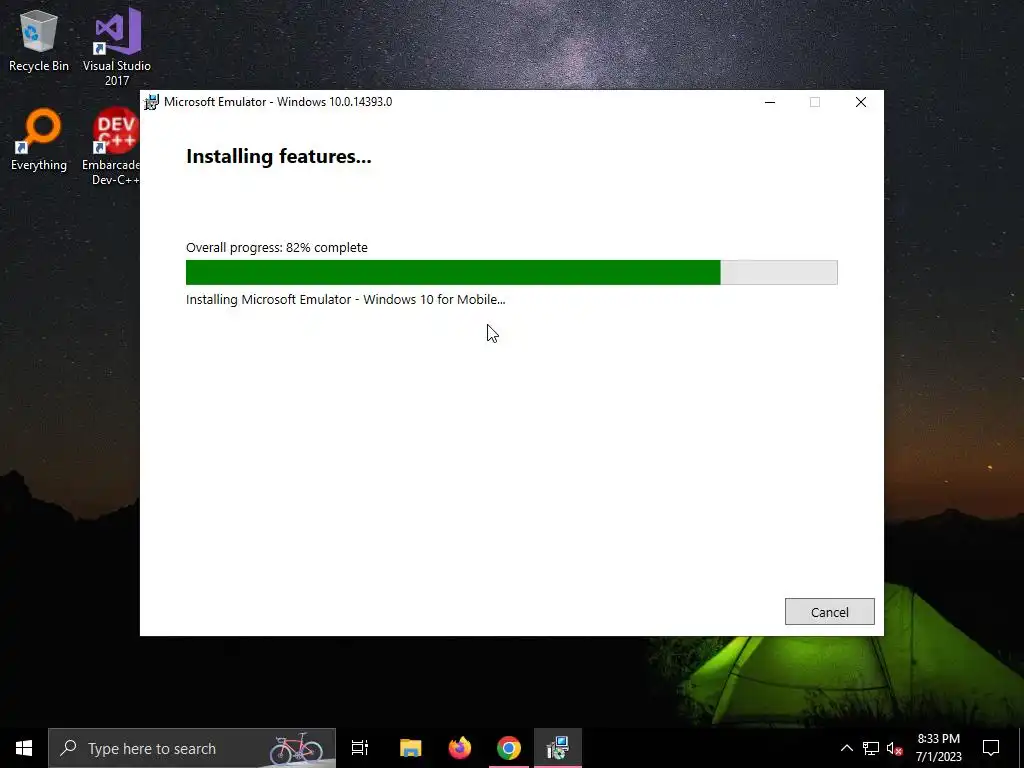Click the bicycle illustration in the search box
Image resolution: width=1024 pixels, height=768 pixels.
click(x=297, y=748)
